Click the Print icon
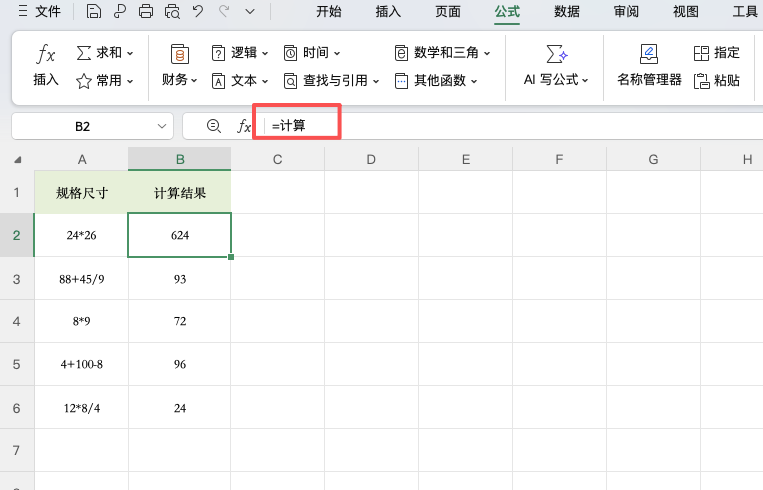The height and width of the screenshot is (490, 763). point(145,11)
